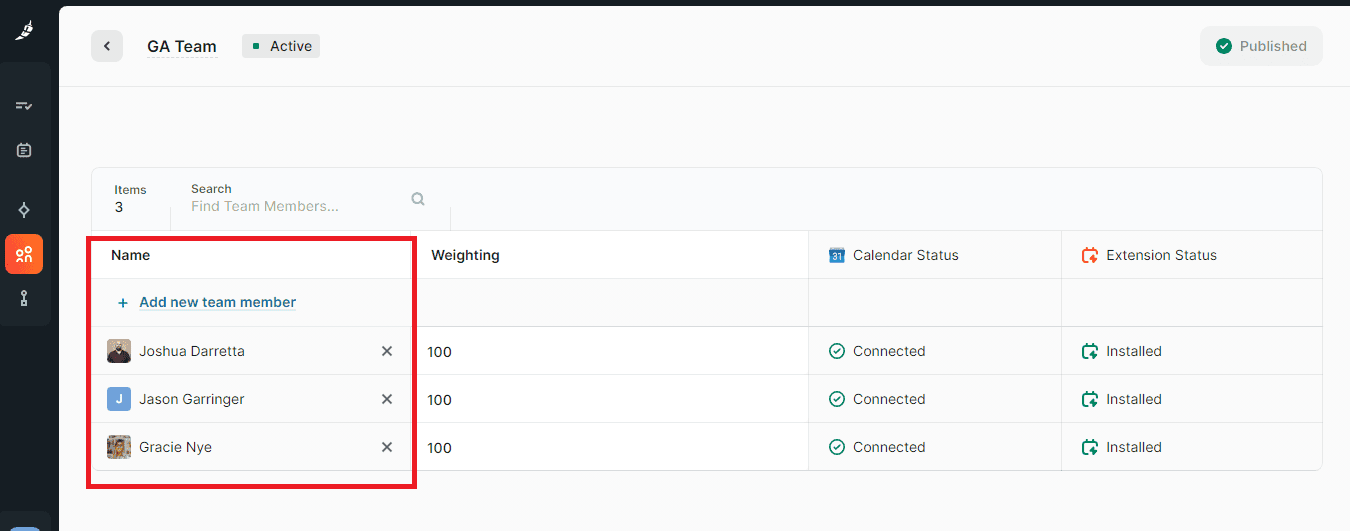
Task: Select the orange teams icon in sidebar
Action: click(24, 254)
